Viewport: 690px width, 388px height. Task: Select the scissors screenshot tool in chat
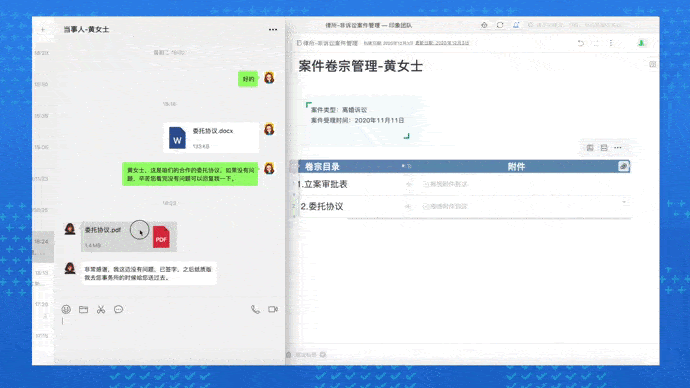click(x=101, y=309)
